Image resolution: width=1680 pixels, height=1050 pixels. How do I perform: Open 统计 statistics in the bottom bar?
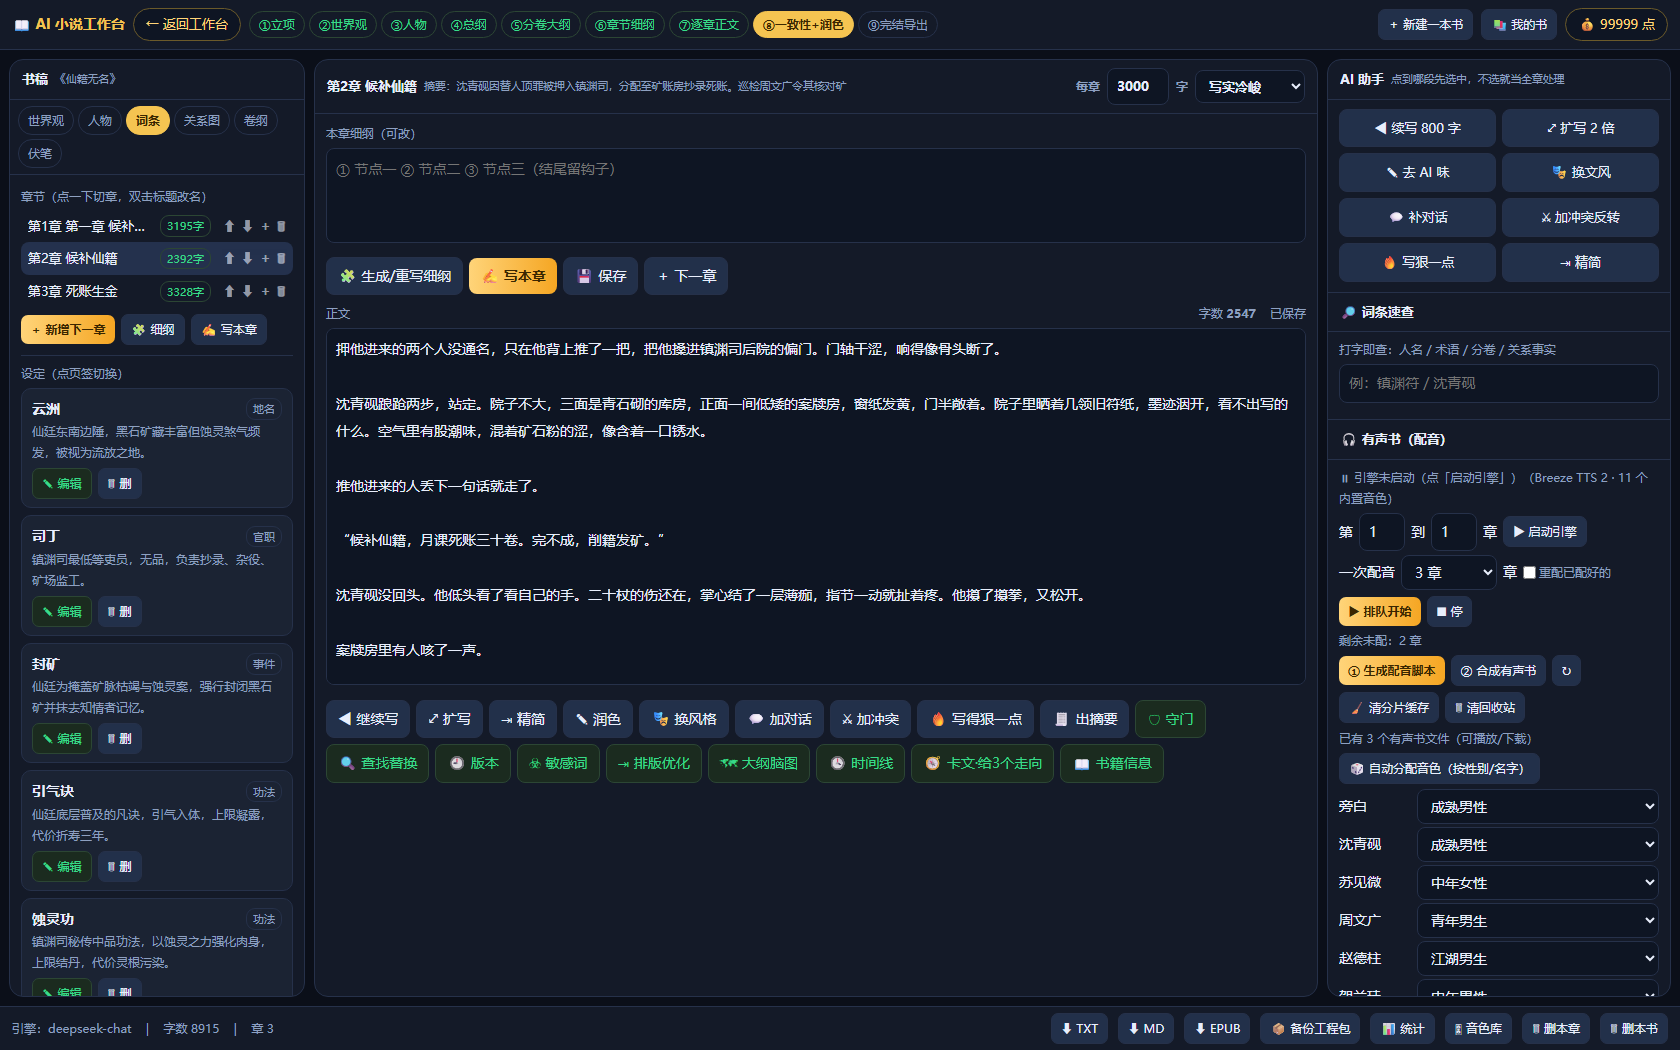[1403, 1028]
